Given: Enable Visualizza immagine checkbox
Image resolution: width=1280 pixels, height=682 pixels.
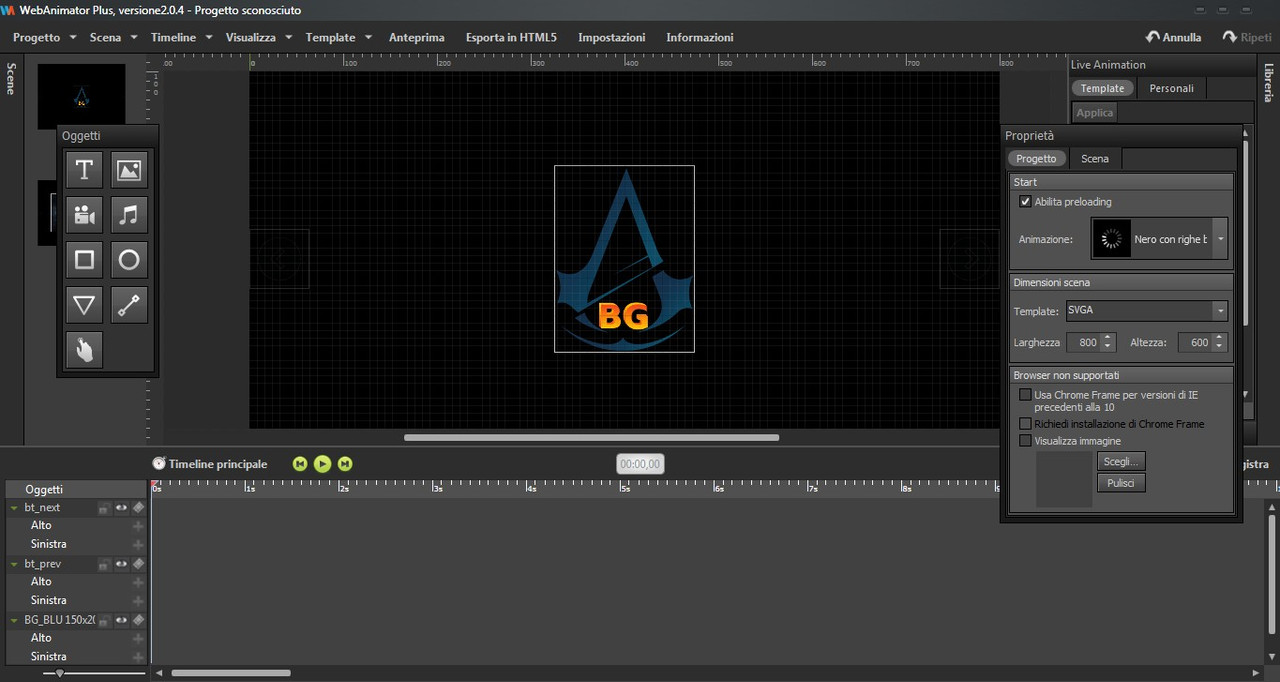Looking at the screenshot, I should click(x=1025, y=440).
